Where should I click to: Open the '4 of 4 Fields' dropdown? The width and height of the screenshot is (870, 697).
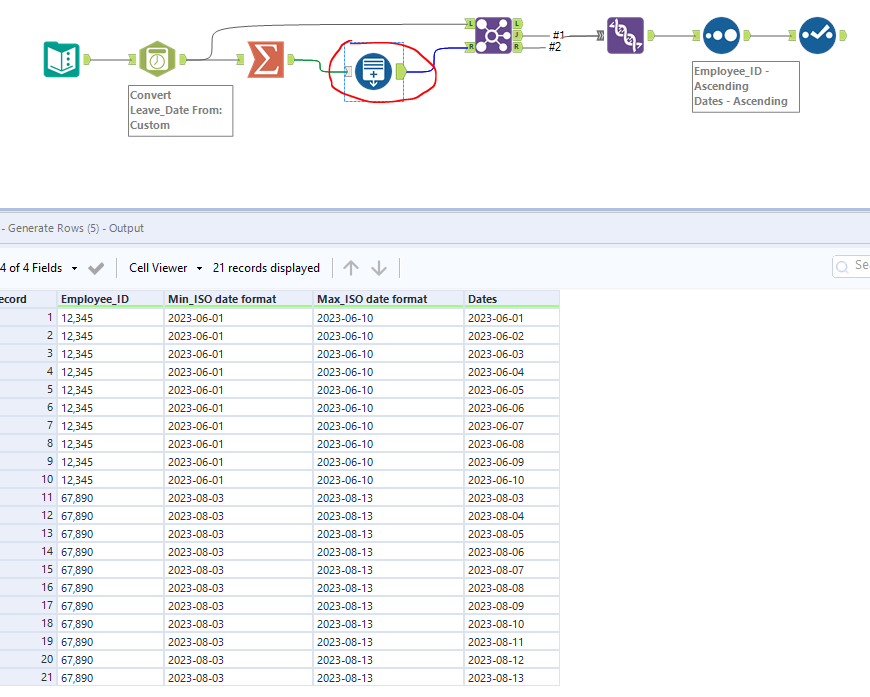pyautogui.click(x=37, y=268)
